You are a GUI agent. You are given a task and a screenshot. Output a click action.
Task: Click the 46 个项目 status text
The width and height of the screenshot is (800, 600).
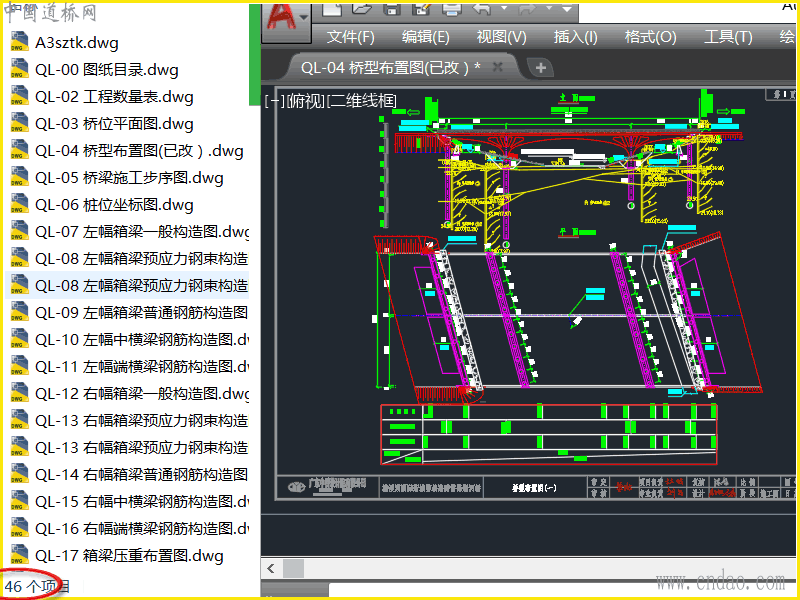coord(37,587)
